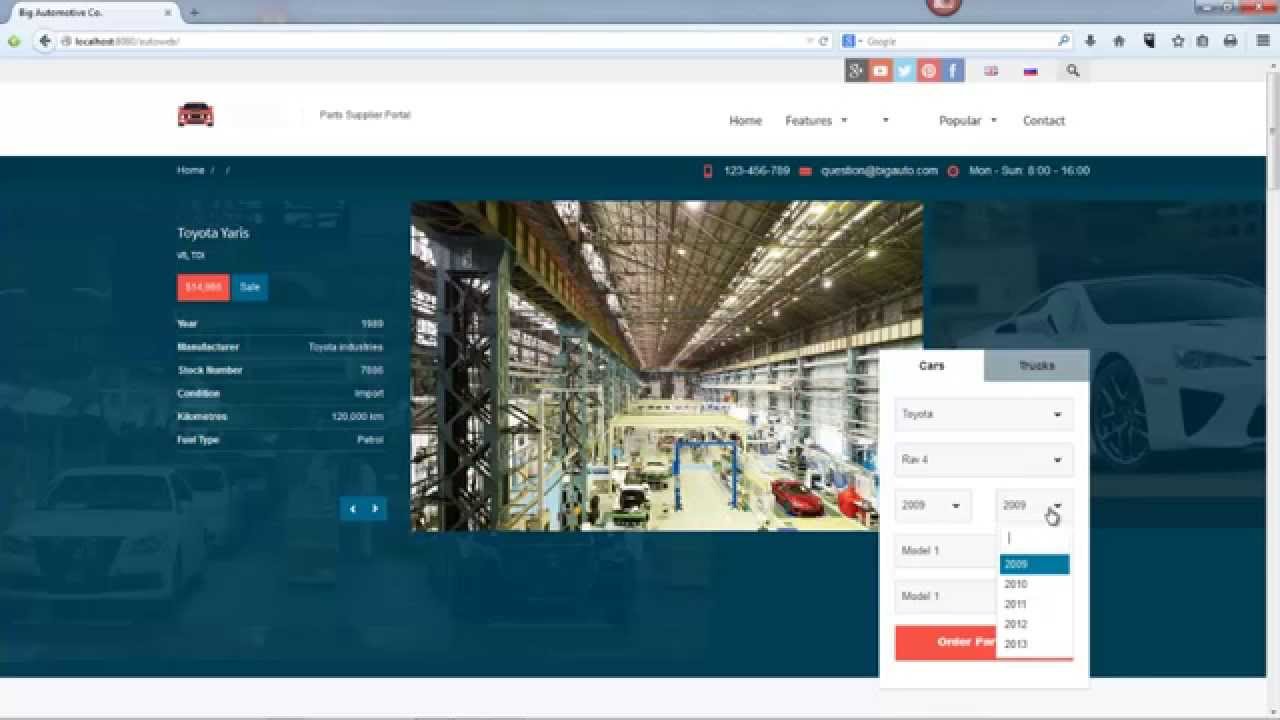
Task: Select 2010 in the year list
Action: click(1035, 584)
